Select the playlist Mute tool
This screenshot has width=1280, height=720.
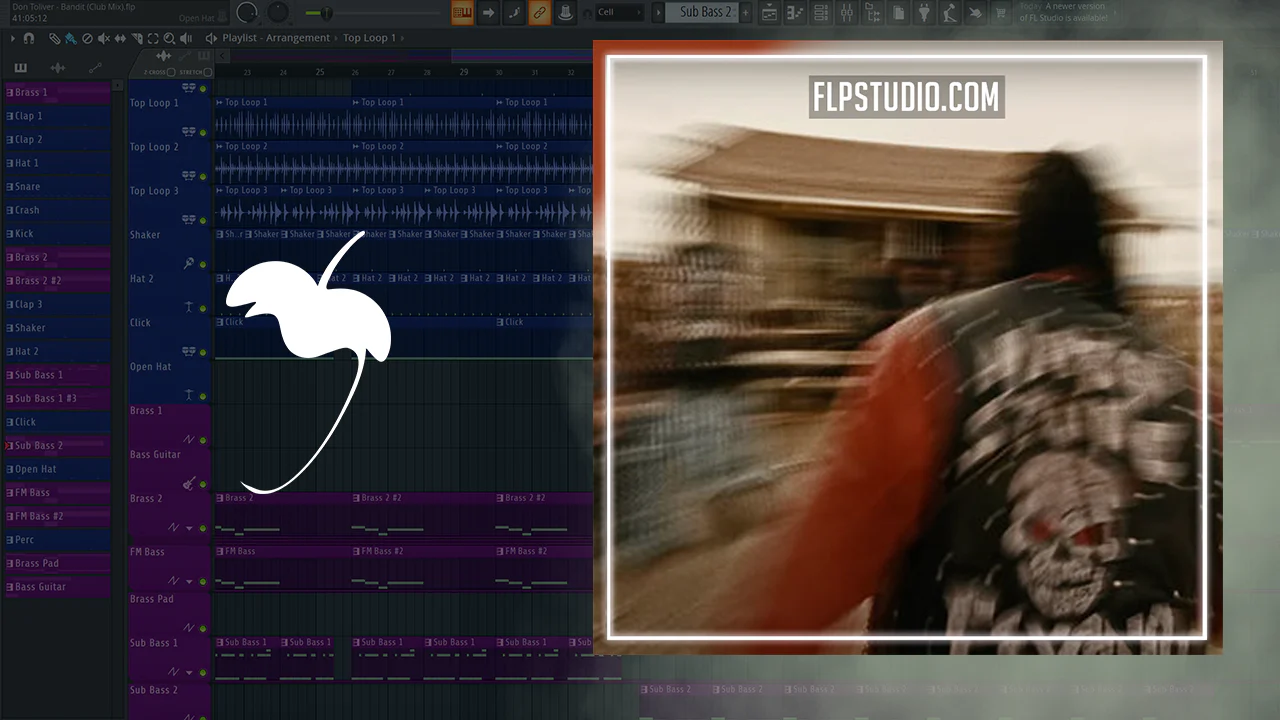pos(104,38)
